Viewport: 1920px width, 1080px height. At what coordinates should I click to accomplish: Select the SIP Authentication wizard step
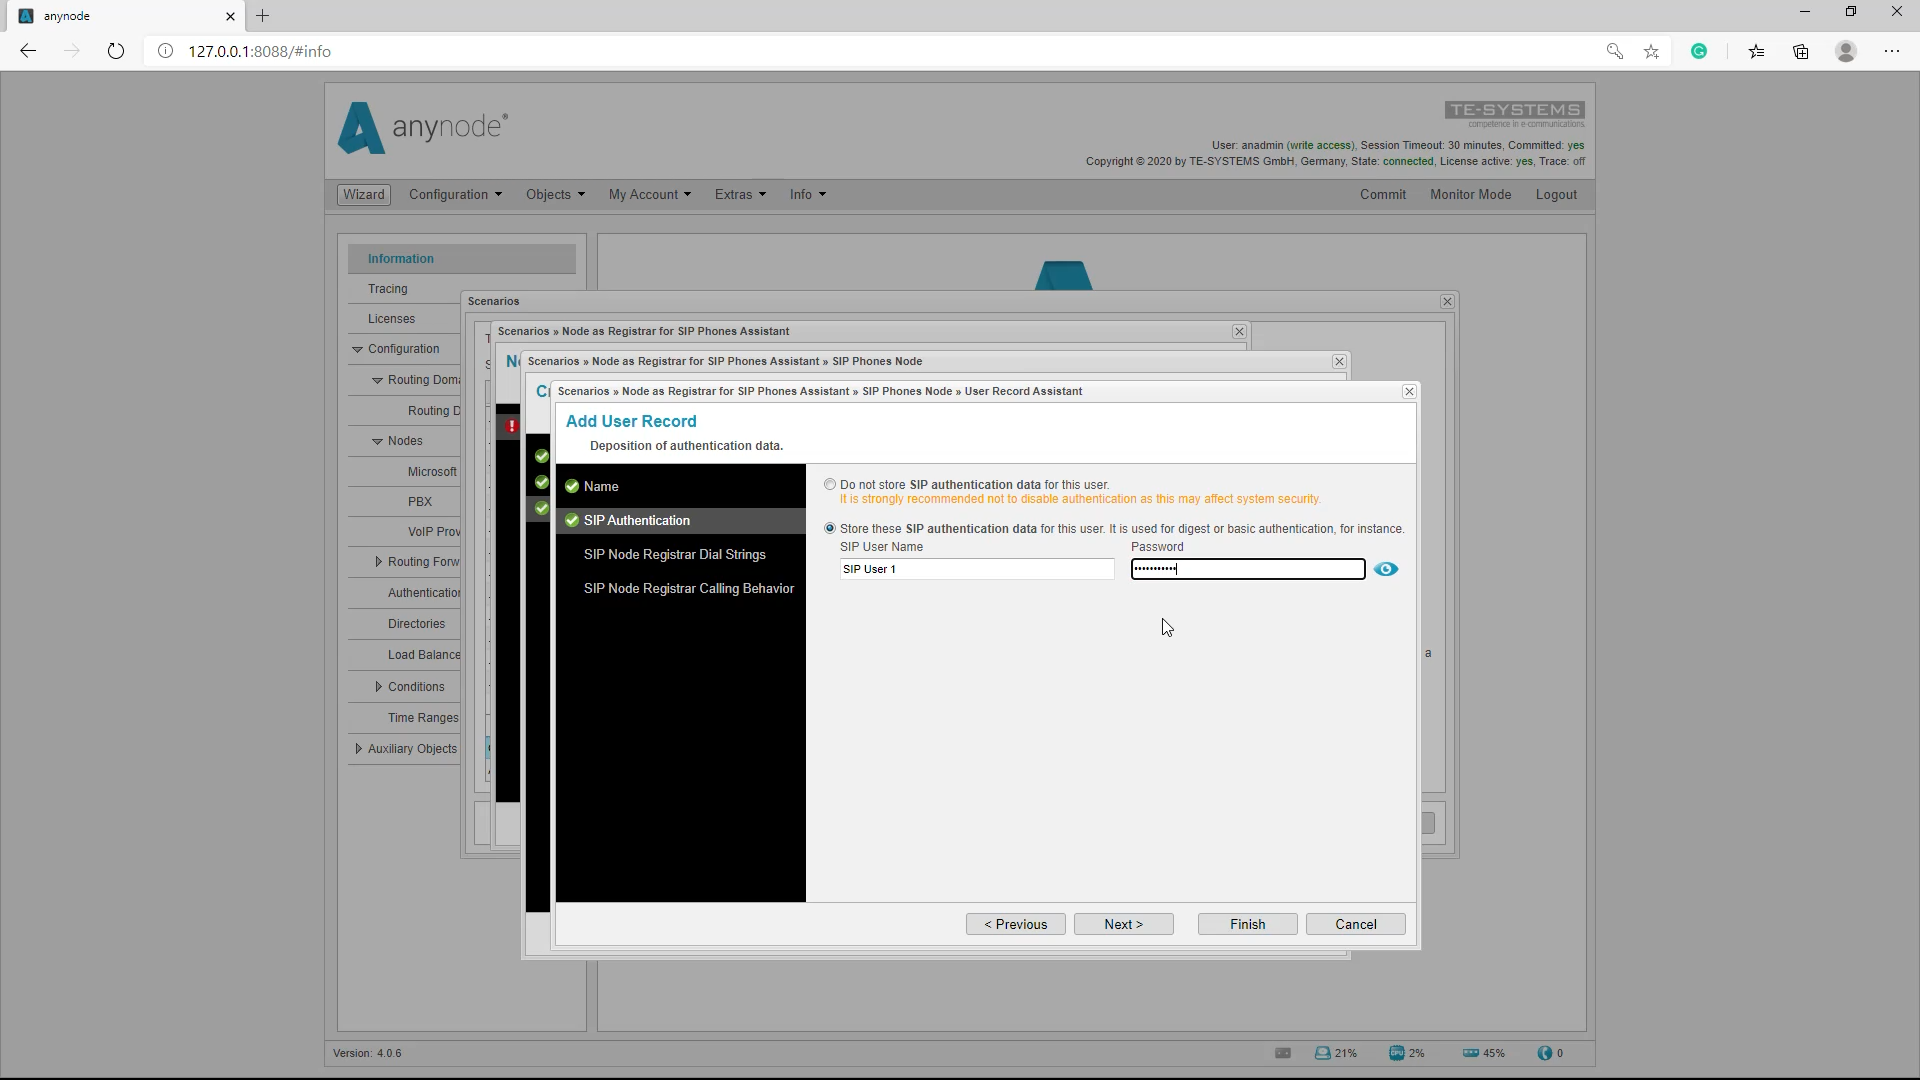(x=680, y=520)
